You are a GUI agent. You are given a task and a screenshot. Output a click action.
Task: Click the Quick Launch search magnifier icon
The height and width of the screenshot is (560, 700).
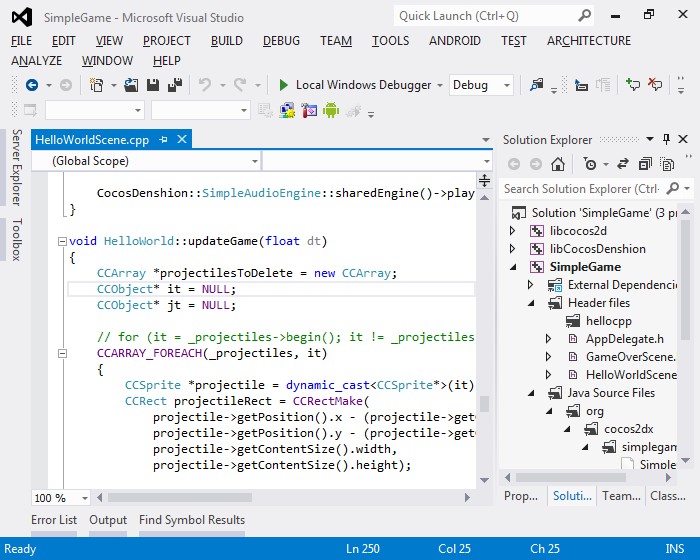coord(584,16)
